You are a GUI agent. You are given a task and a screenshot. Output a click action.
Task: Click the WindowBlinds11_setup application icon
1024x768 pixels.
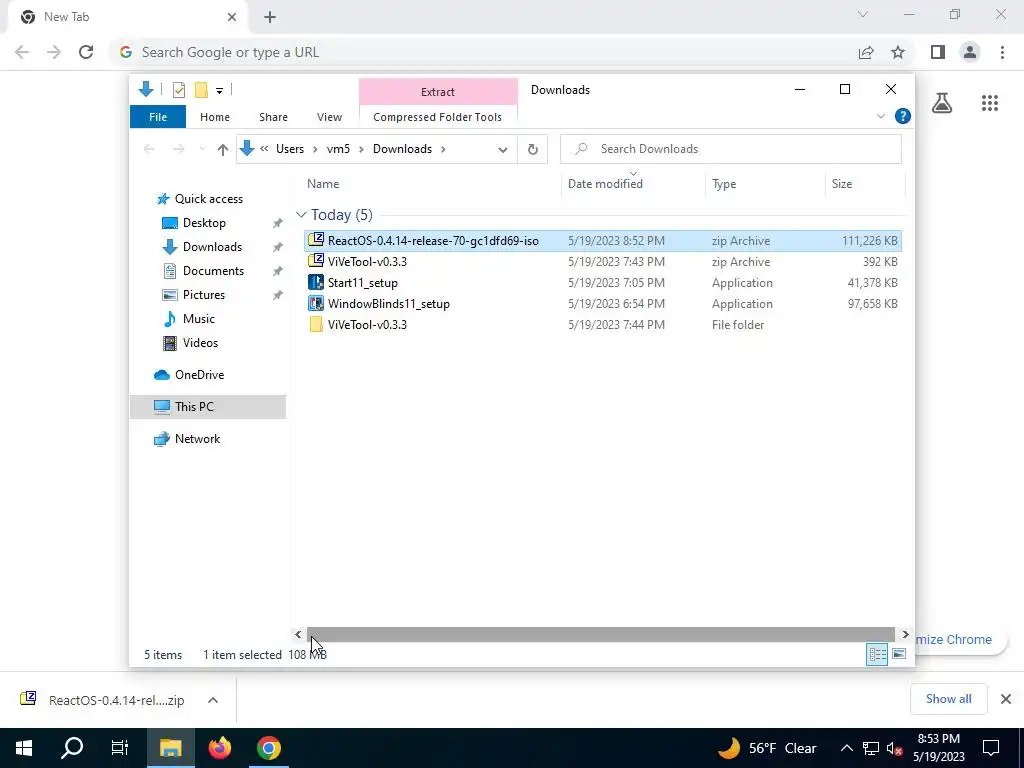coord(316,303)
